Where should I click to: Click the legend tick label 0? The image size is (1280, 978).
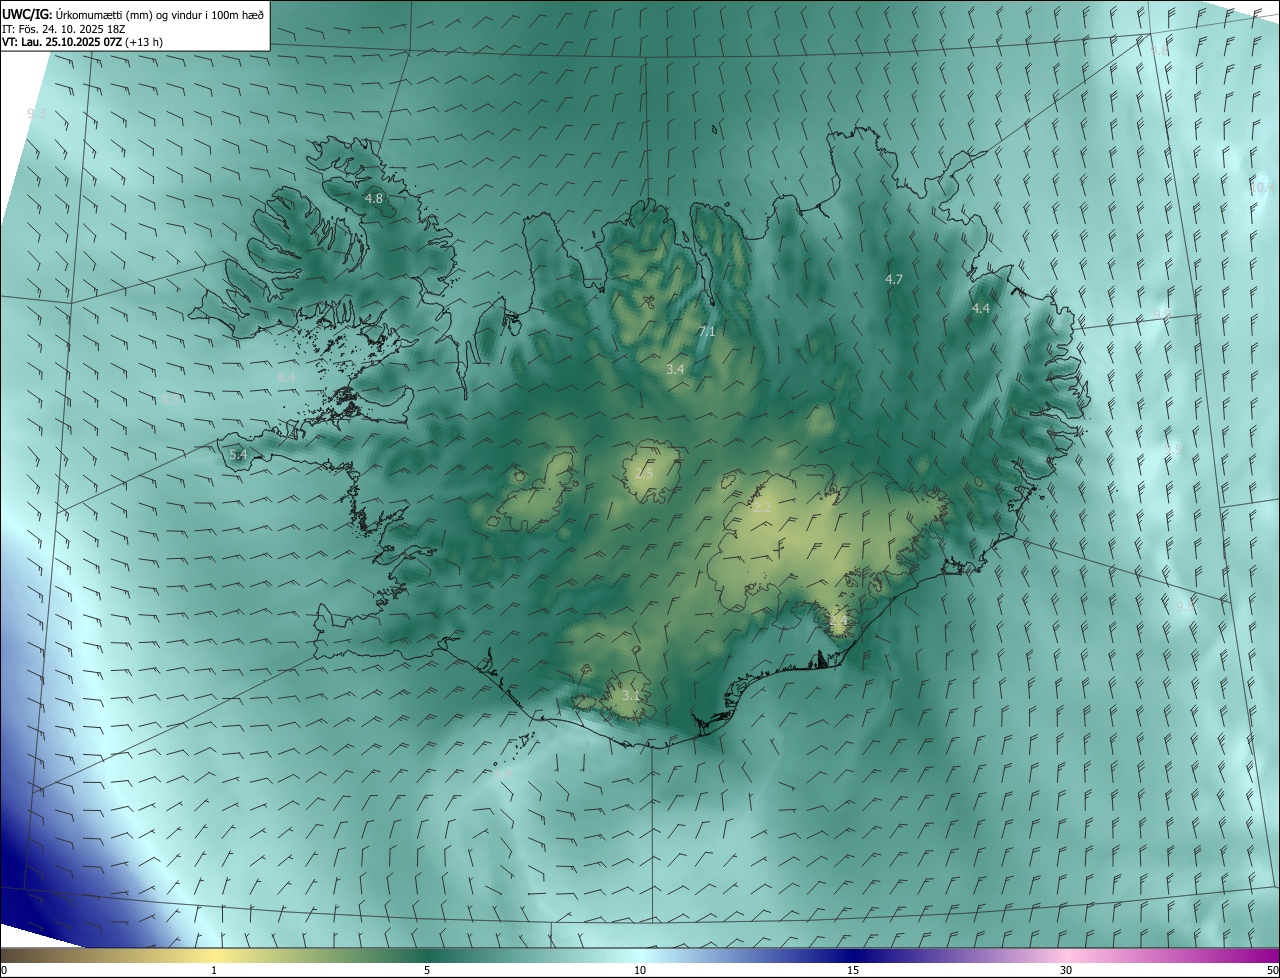[4, 971]
